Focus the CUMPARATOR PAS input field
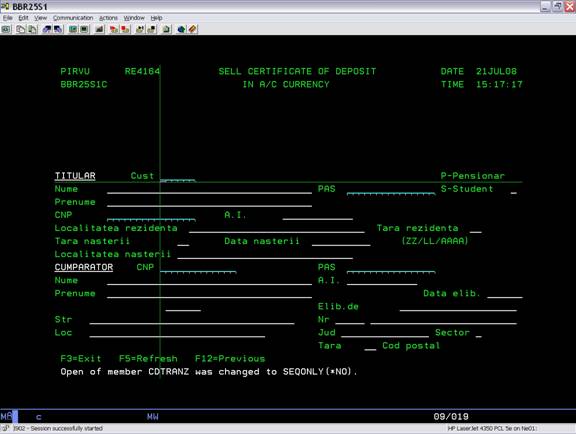The image size is (576, 434). 391,268
